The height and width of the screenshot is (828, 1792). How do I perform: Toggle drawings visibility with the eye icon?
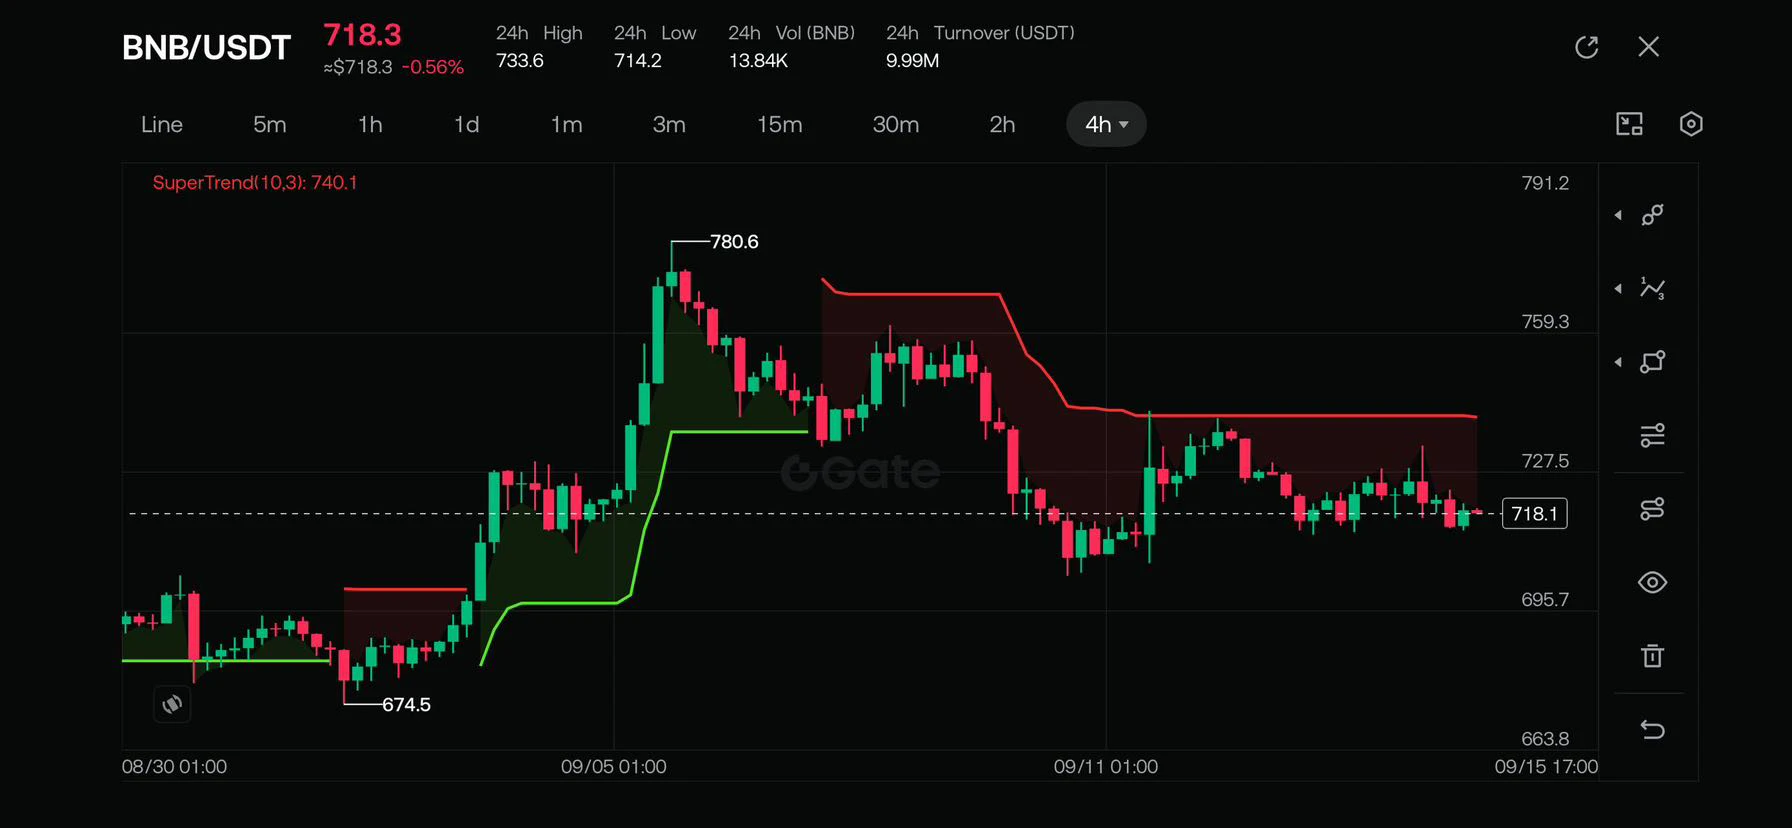(1653, 582)
